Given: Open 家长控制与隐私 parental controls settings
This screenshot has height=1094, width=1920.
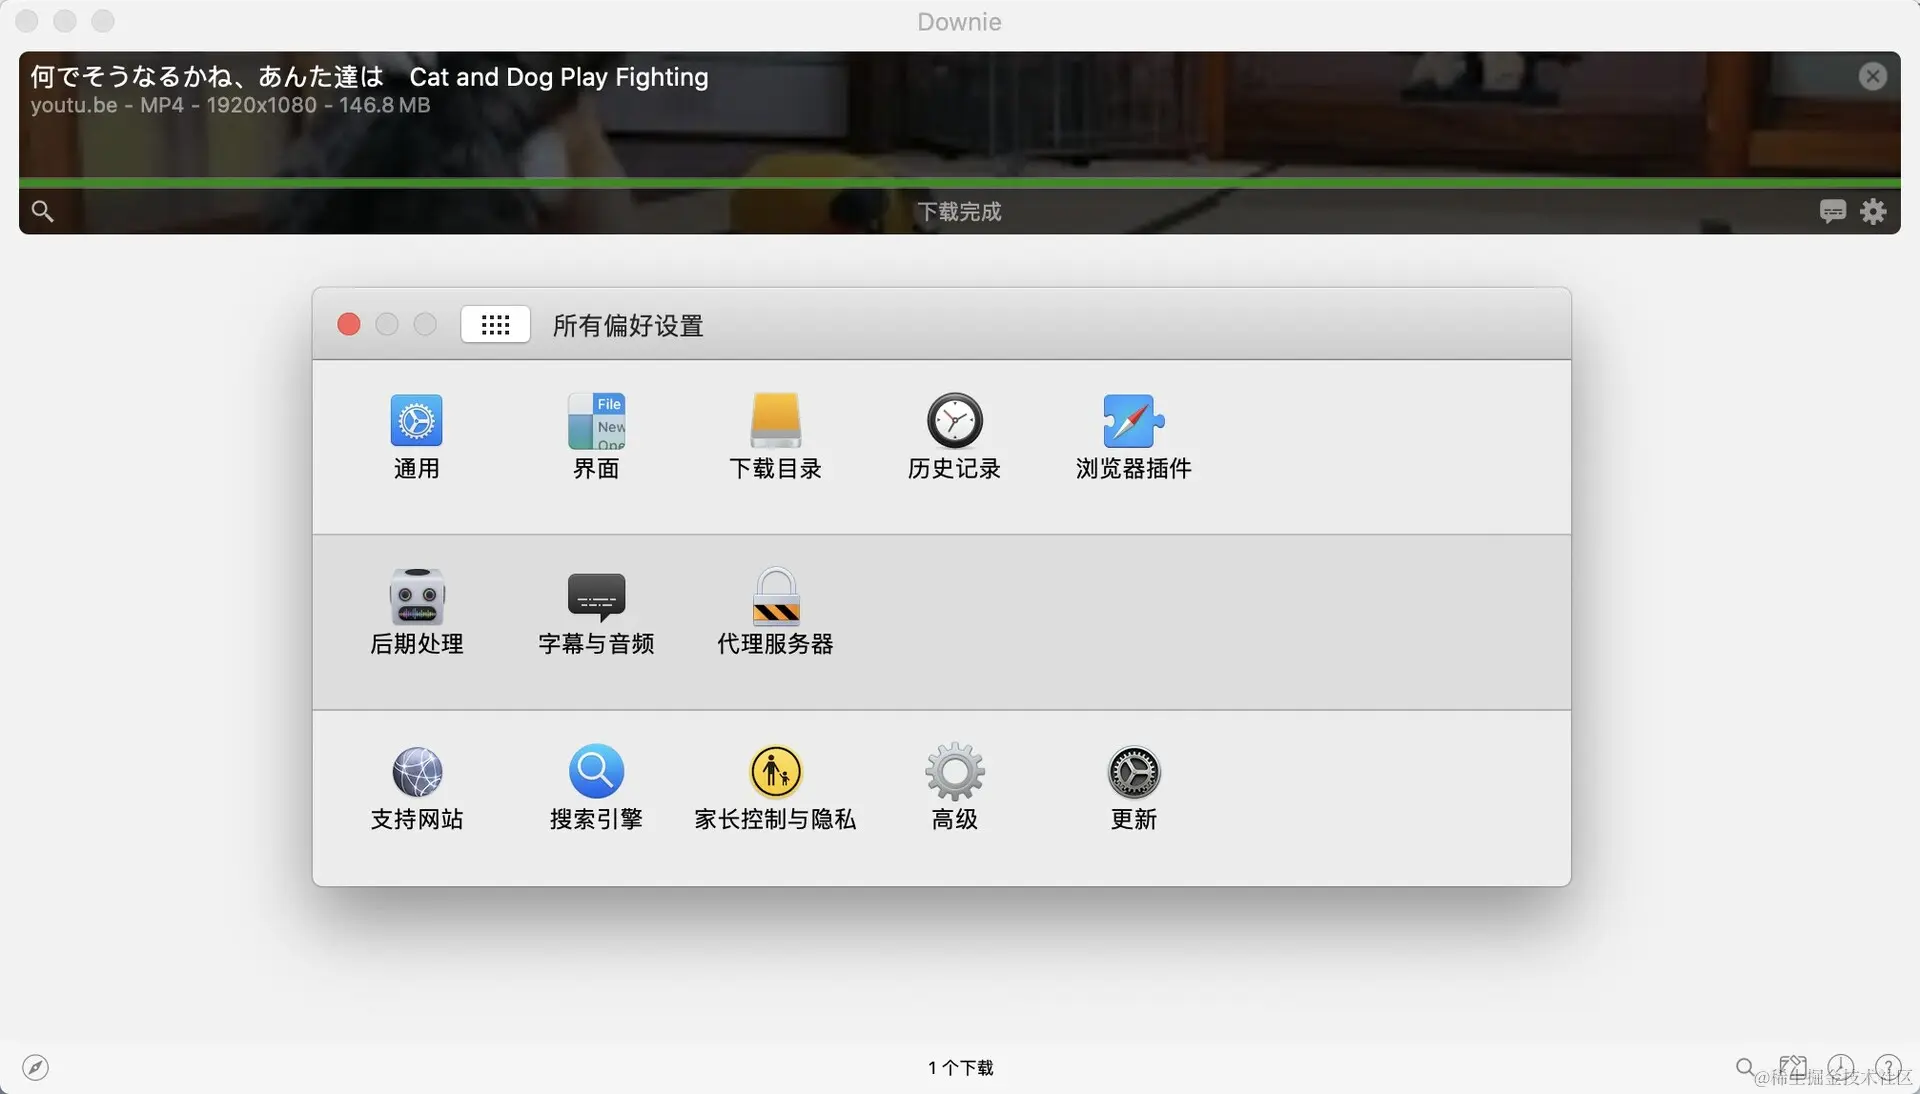Looking at the screenshot, I should [775, 787].
